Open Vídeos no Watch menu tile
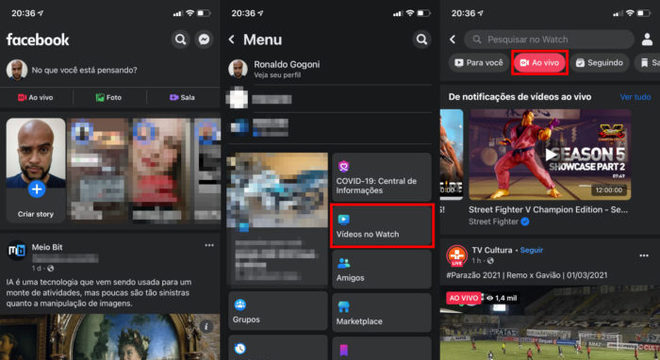Image resolution: width=660 pixels, height=360 pixels. click(x=382, y=226)
